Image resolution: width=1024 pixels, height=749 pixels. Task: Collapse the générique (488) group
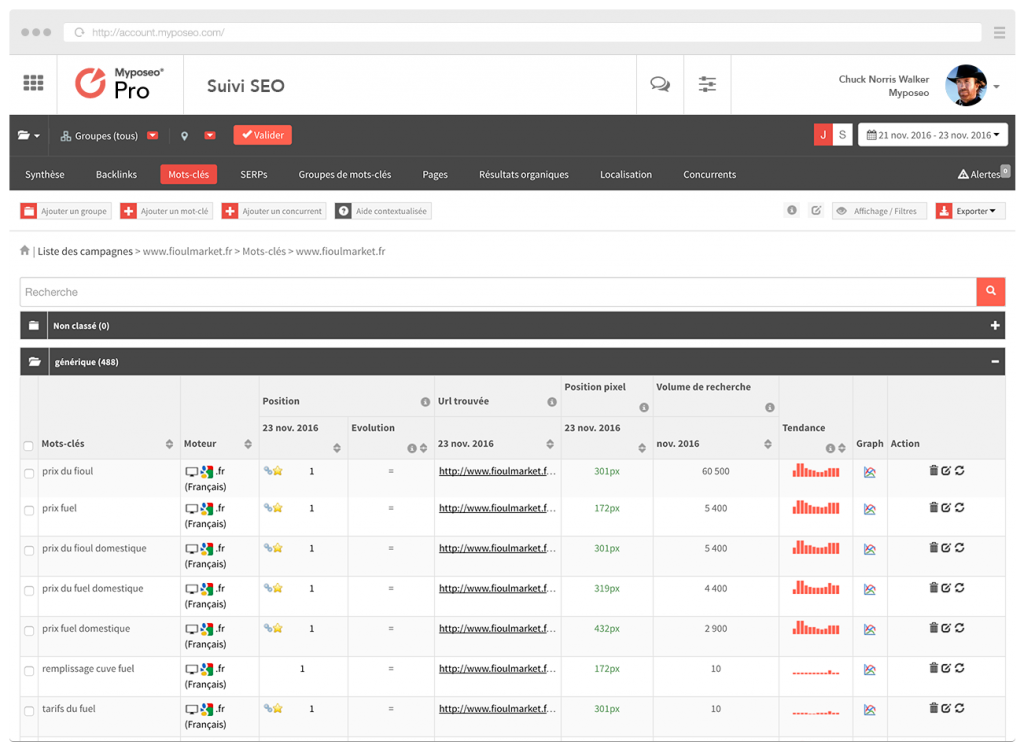click(x=995, y=362)
